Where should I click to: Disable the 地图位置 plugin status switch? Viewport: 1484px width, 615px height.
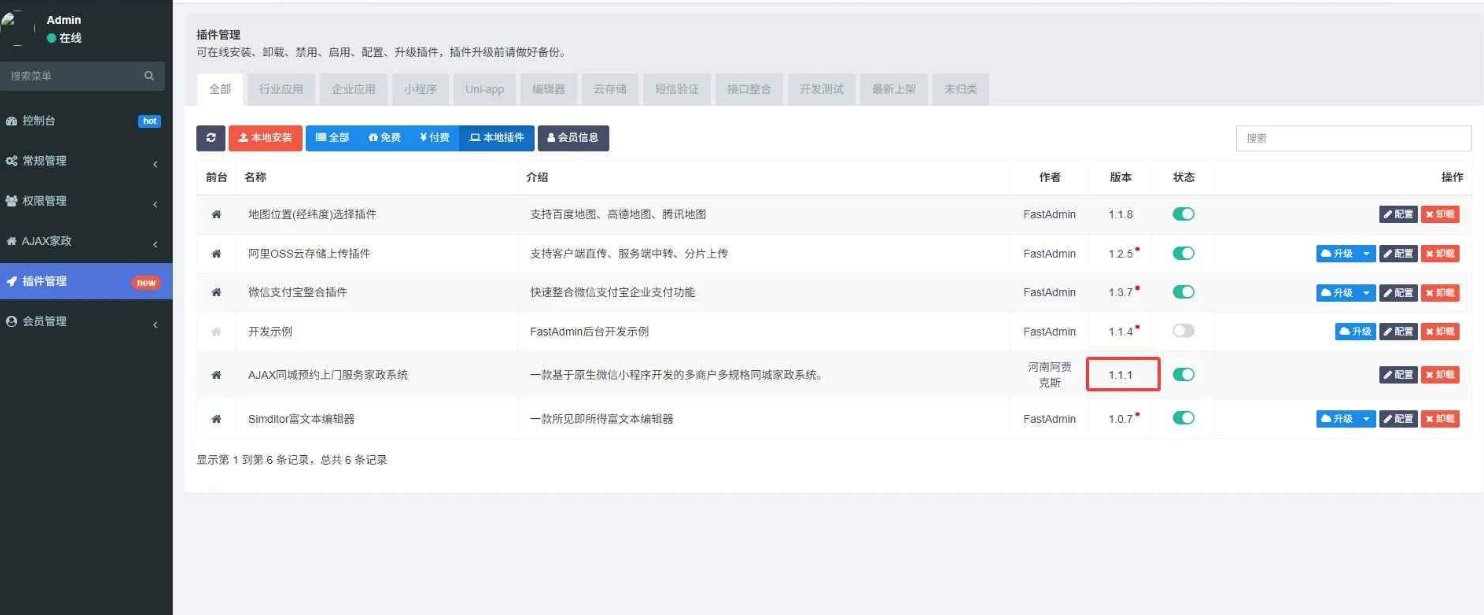click(x=1183, y=214)
